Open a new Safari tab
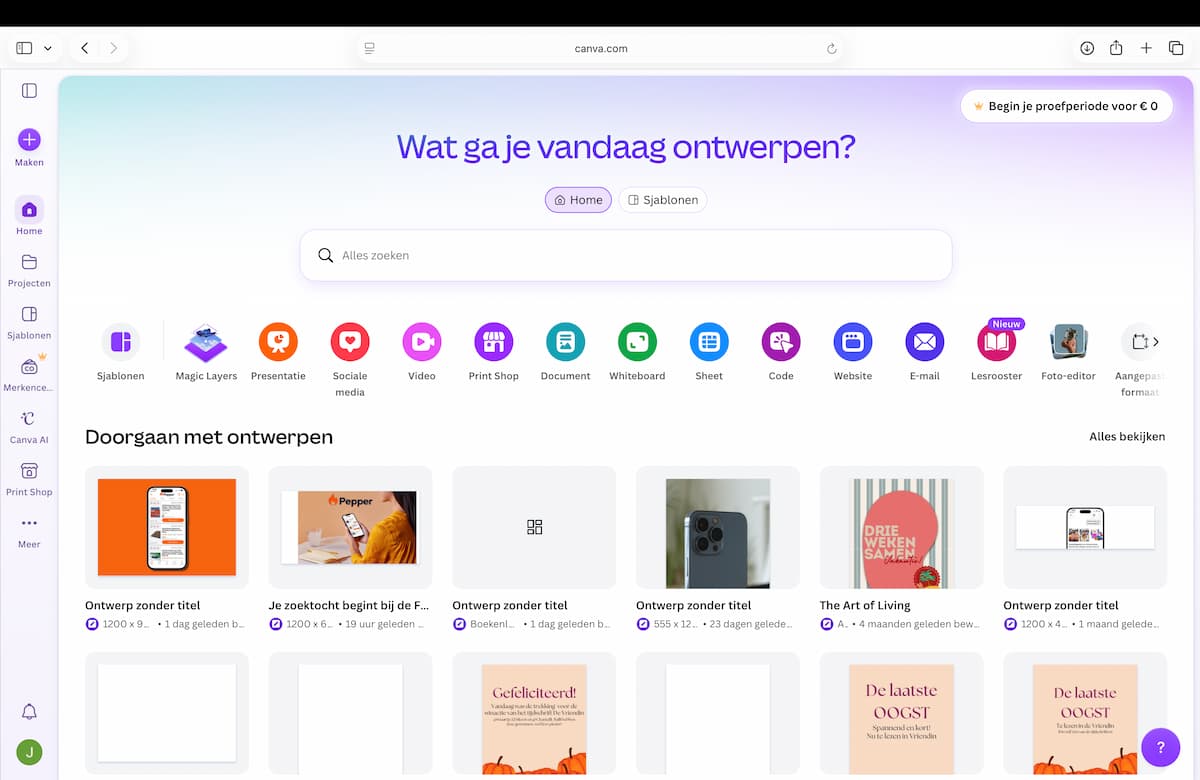 pos(1146,48)
